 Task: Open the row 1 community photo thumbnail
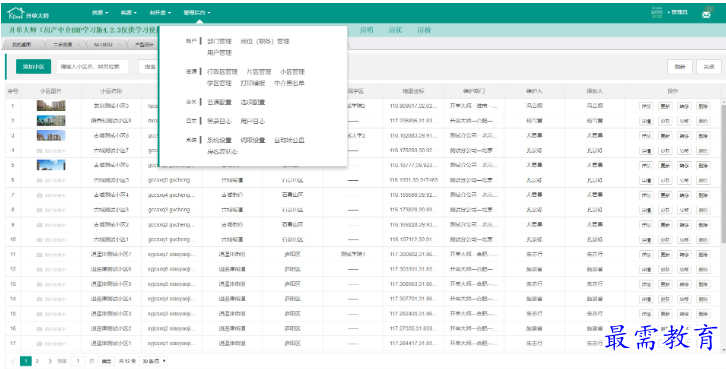51,106
